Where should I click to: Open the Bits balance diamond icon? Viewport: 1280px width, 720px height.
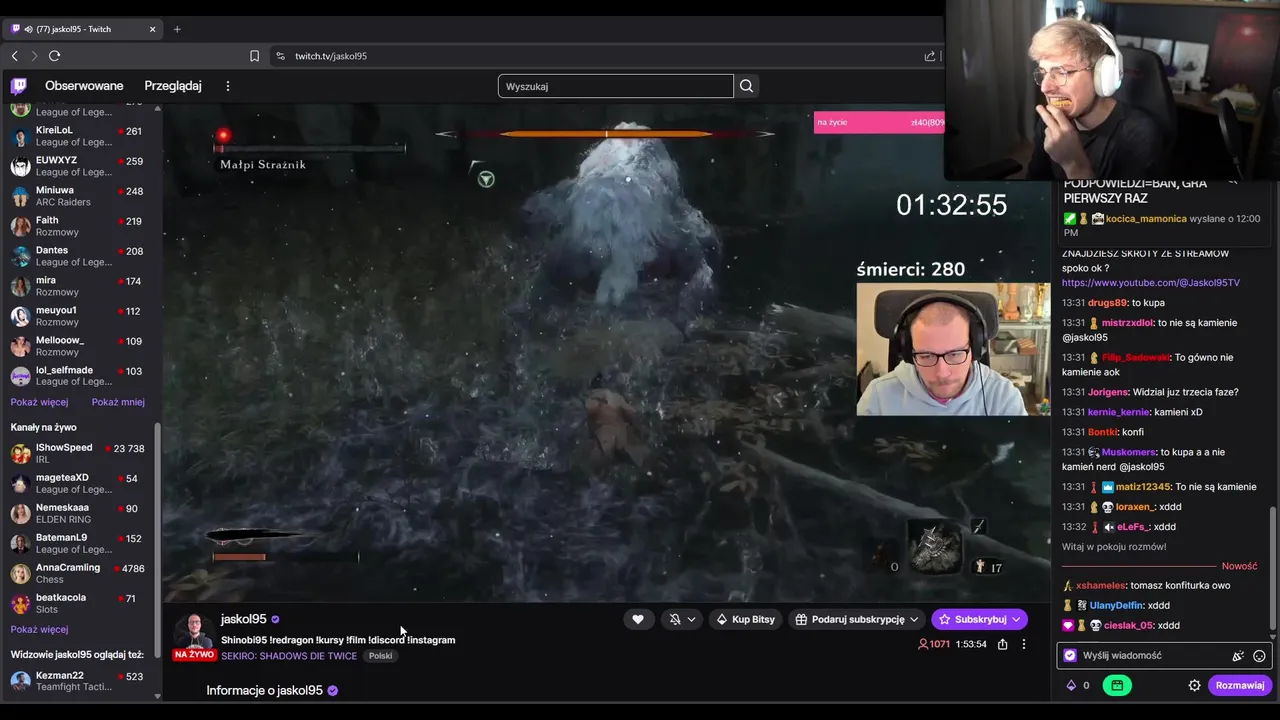[x=1071, y=685]
